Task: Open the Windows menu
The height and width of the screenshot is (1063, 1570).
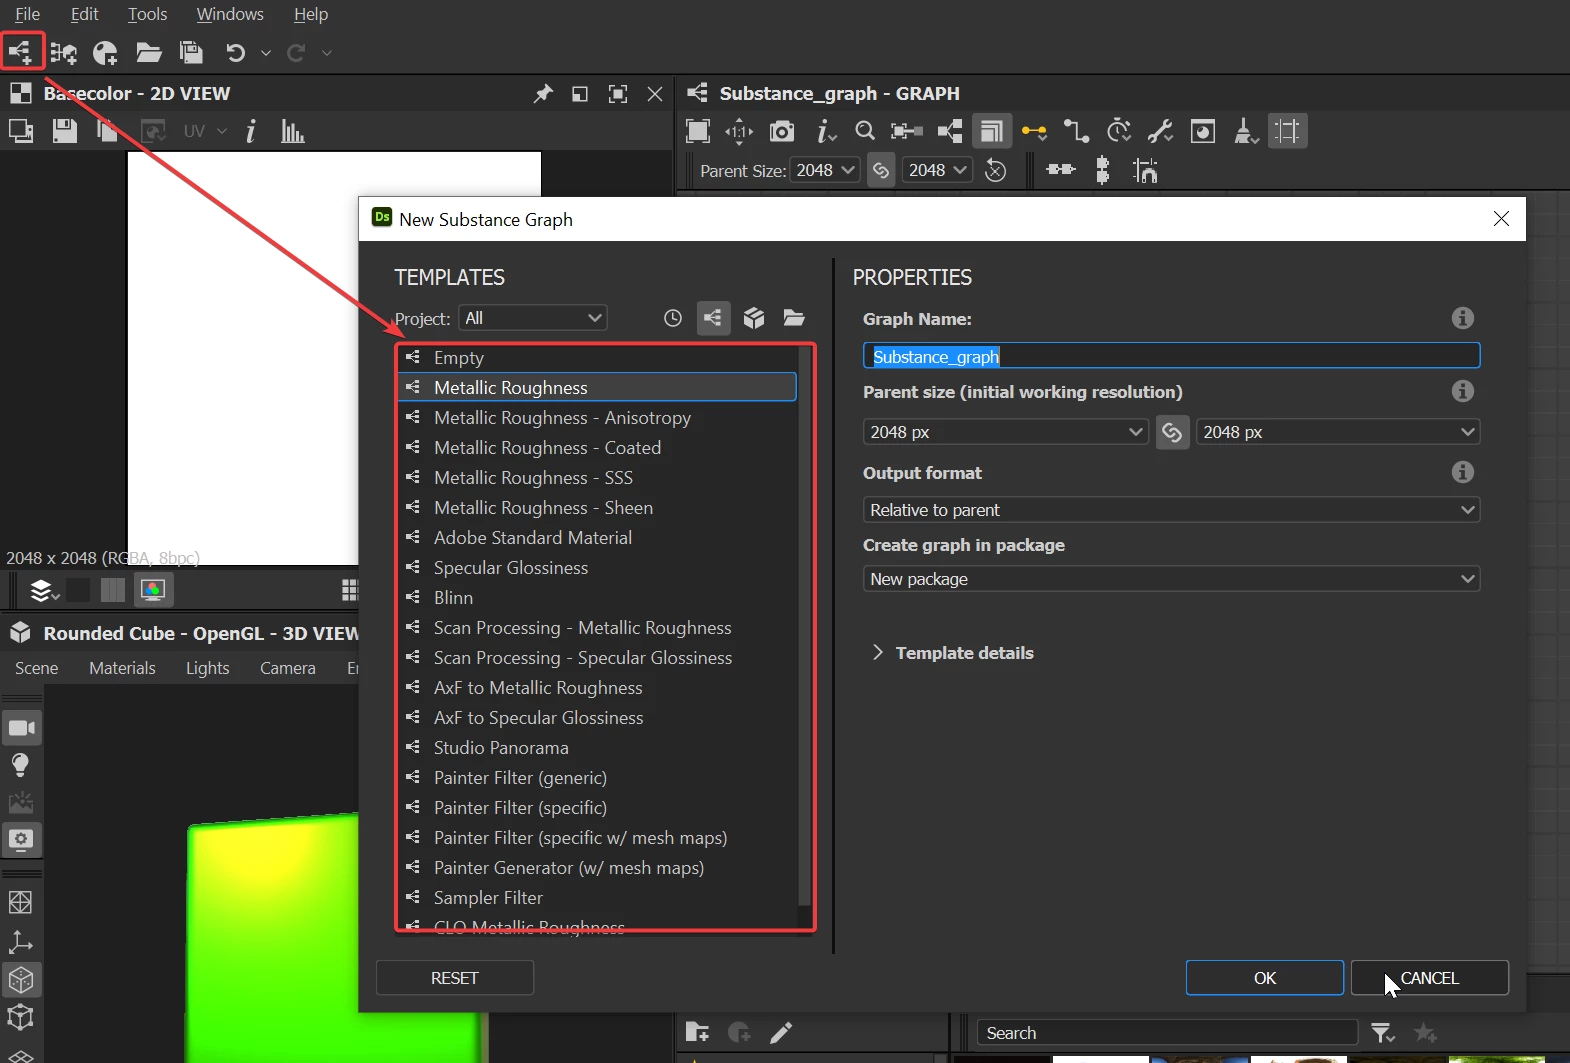Action: click(230, 14)
